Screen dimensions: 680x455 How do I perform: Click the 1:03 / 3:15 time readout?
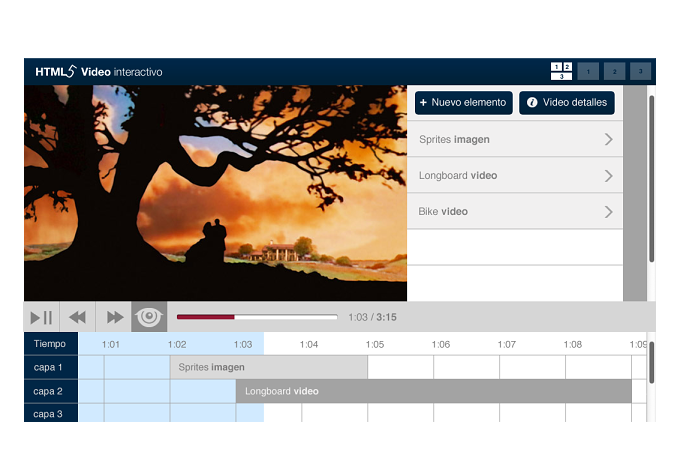click(373, 317)
